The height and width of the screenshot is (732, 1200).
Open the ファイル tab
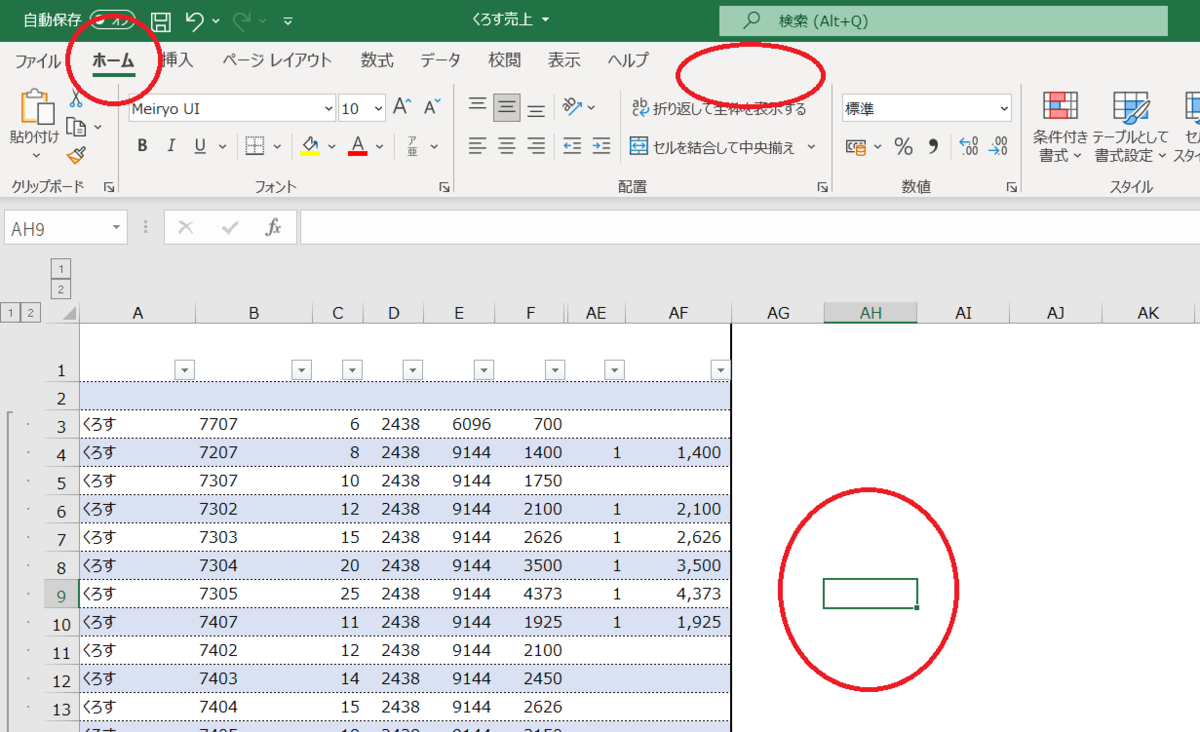pyautogui.click(x=38, y=60)
